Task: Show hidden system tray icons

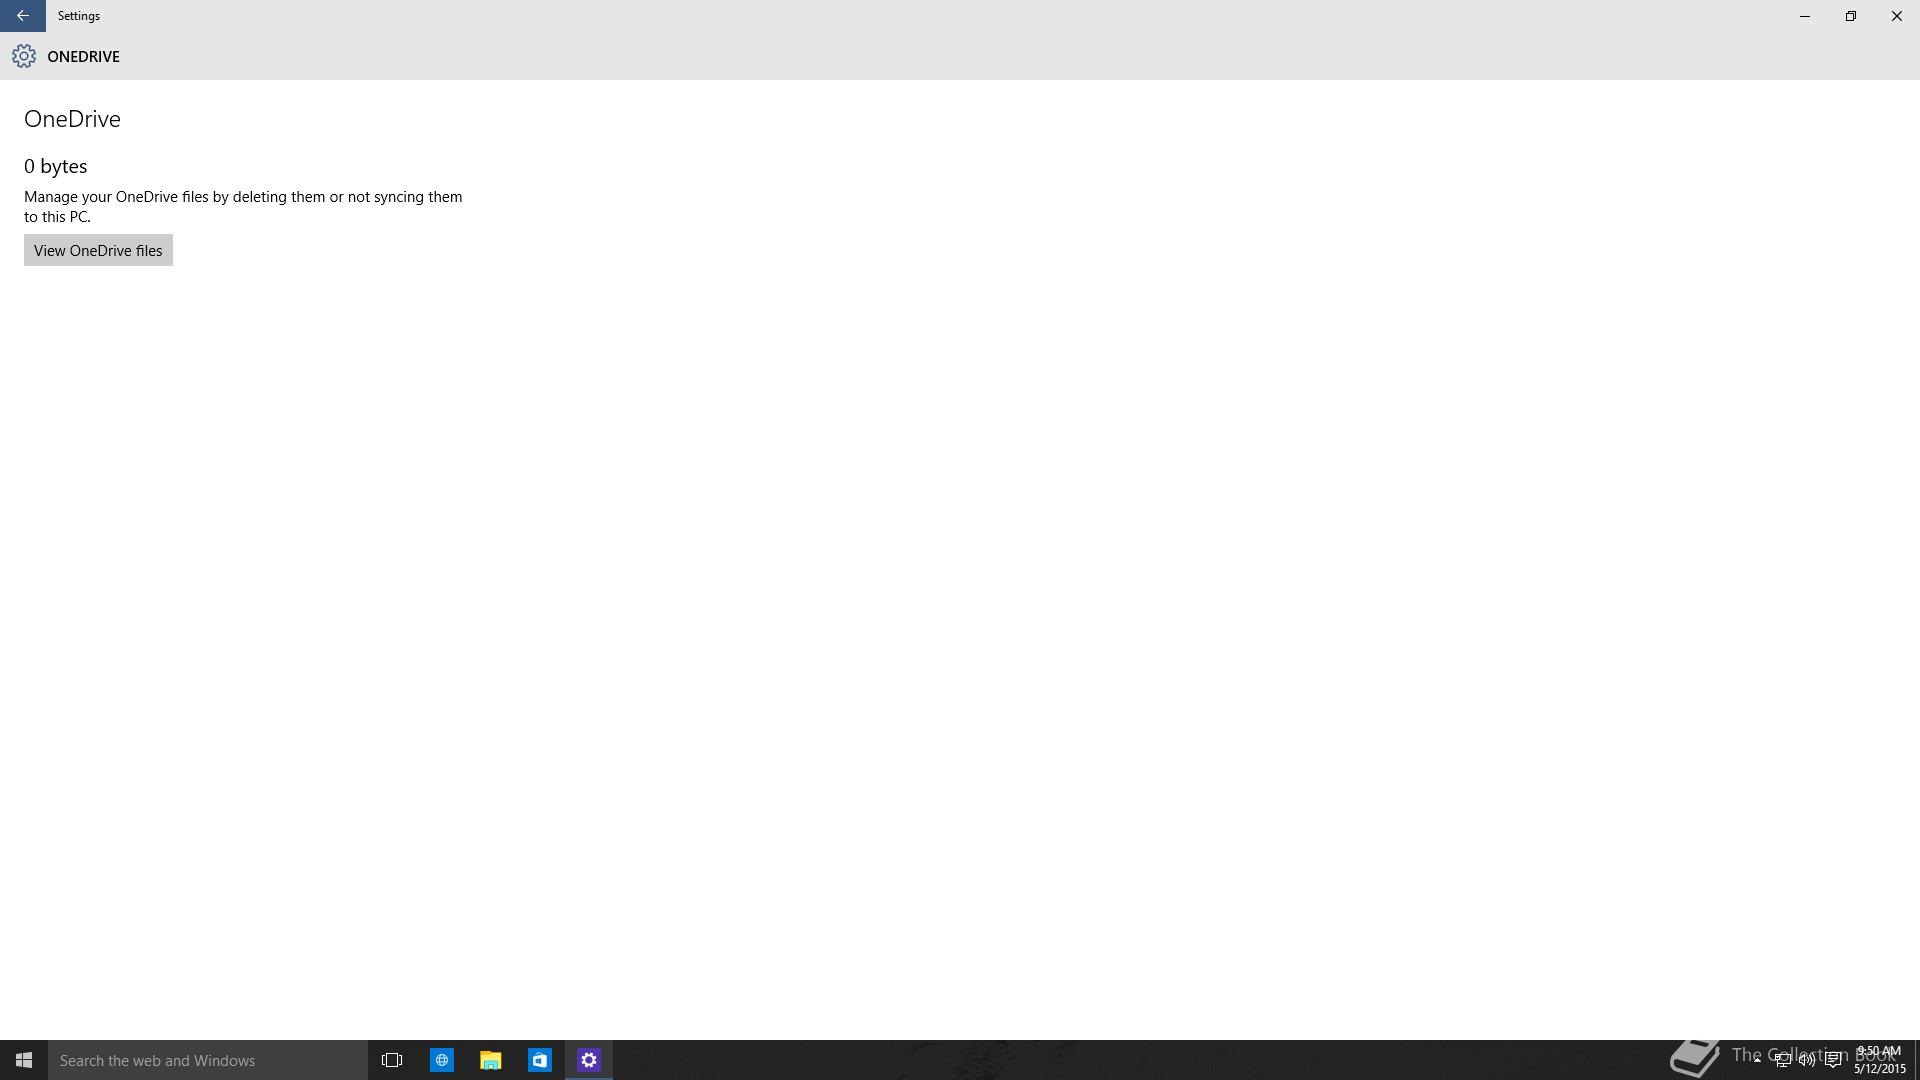Action: (x=1757, y=1060)
